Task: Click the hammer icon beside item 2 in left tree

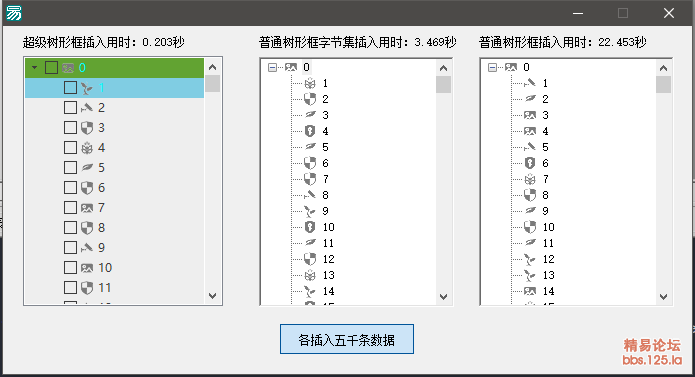Action: (87, 108)
